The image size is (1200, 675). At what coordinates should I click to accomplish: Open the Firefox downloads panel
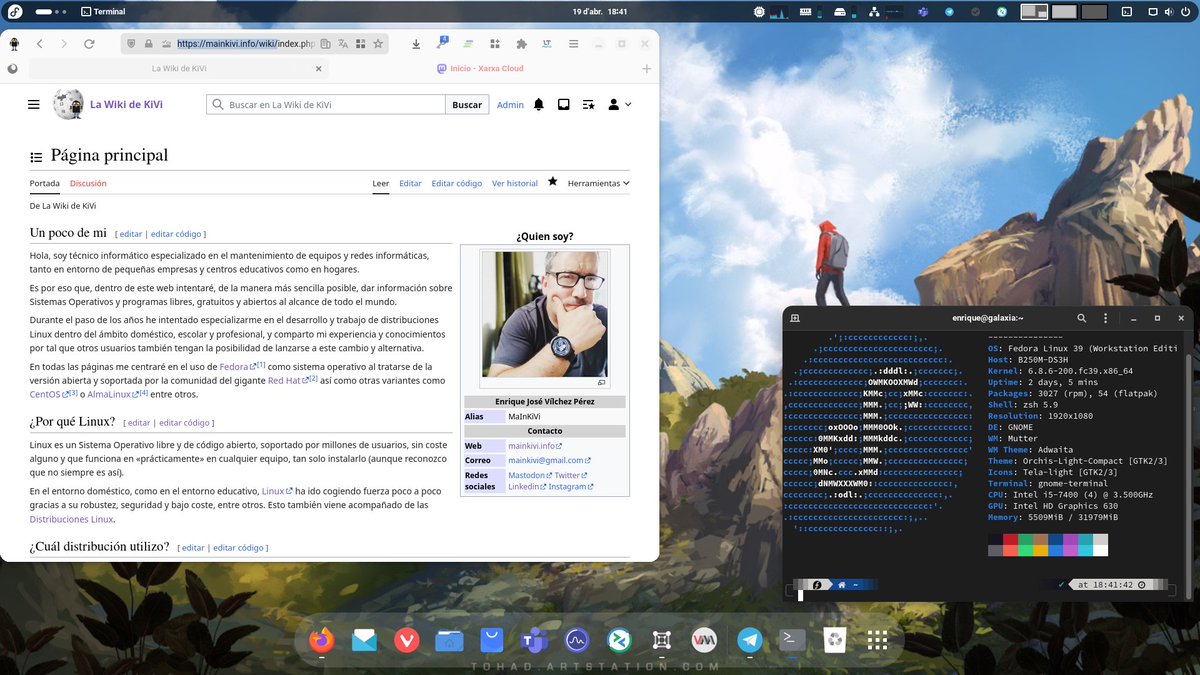(416, 44)
